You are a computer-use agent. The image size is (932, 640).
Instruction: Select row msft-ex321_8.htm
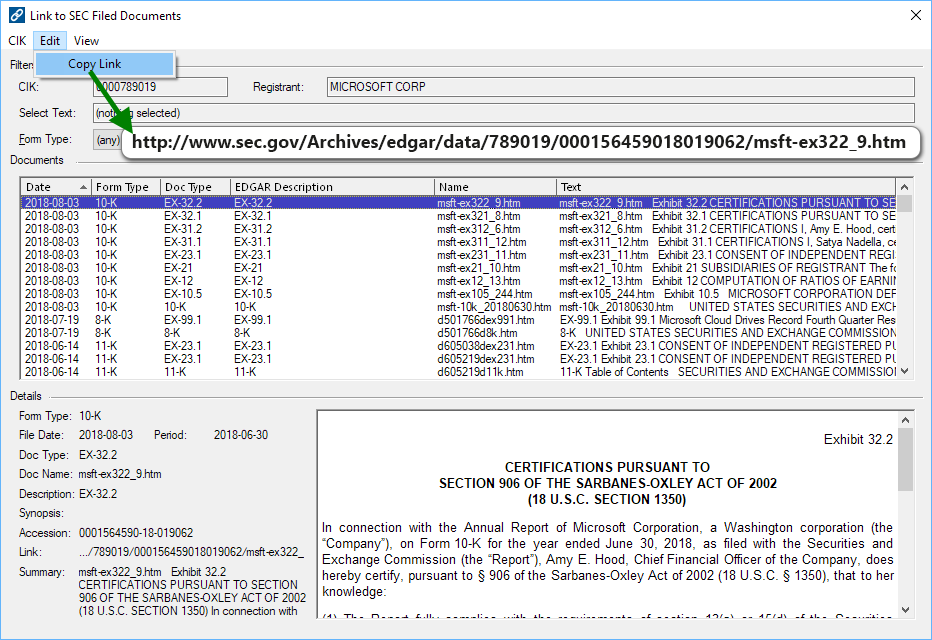pos(458,216)
